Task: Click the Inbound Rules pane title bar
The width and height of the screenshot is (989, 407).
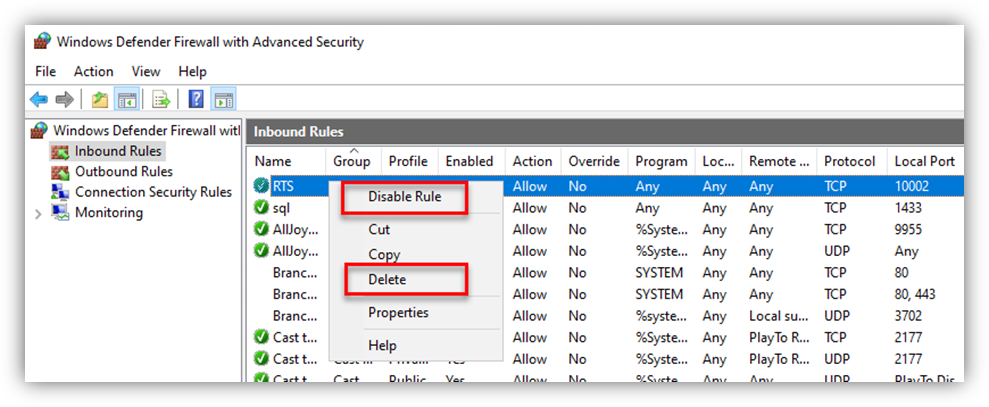Action: (x=605, y=131)
